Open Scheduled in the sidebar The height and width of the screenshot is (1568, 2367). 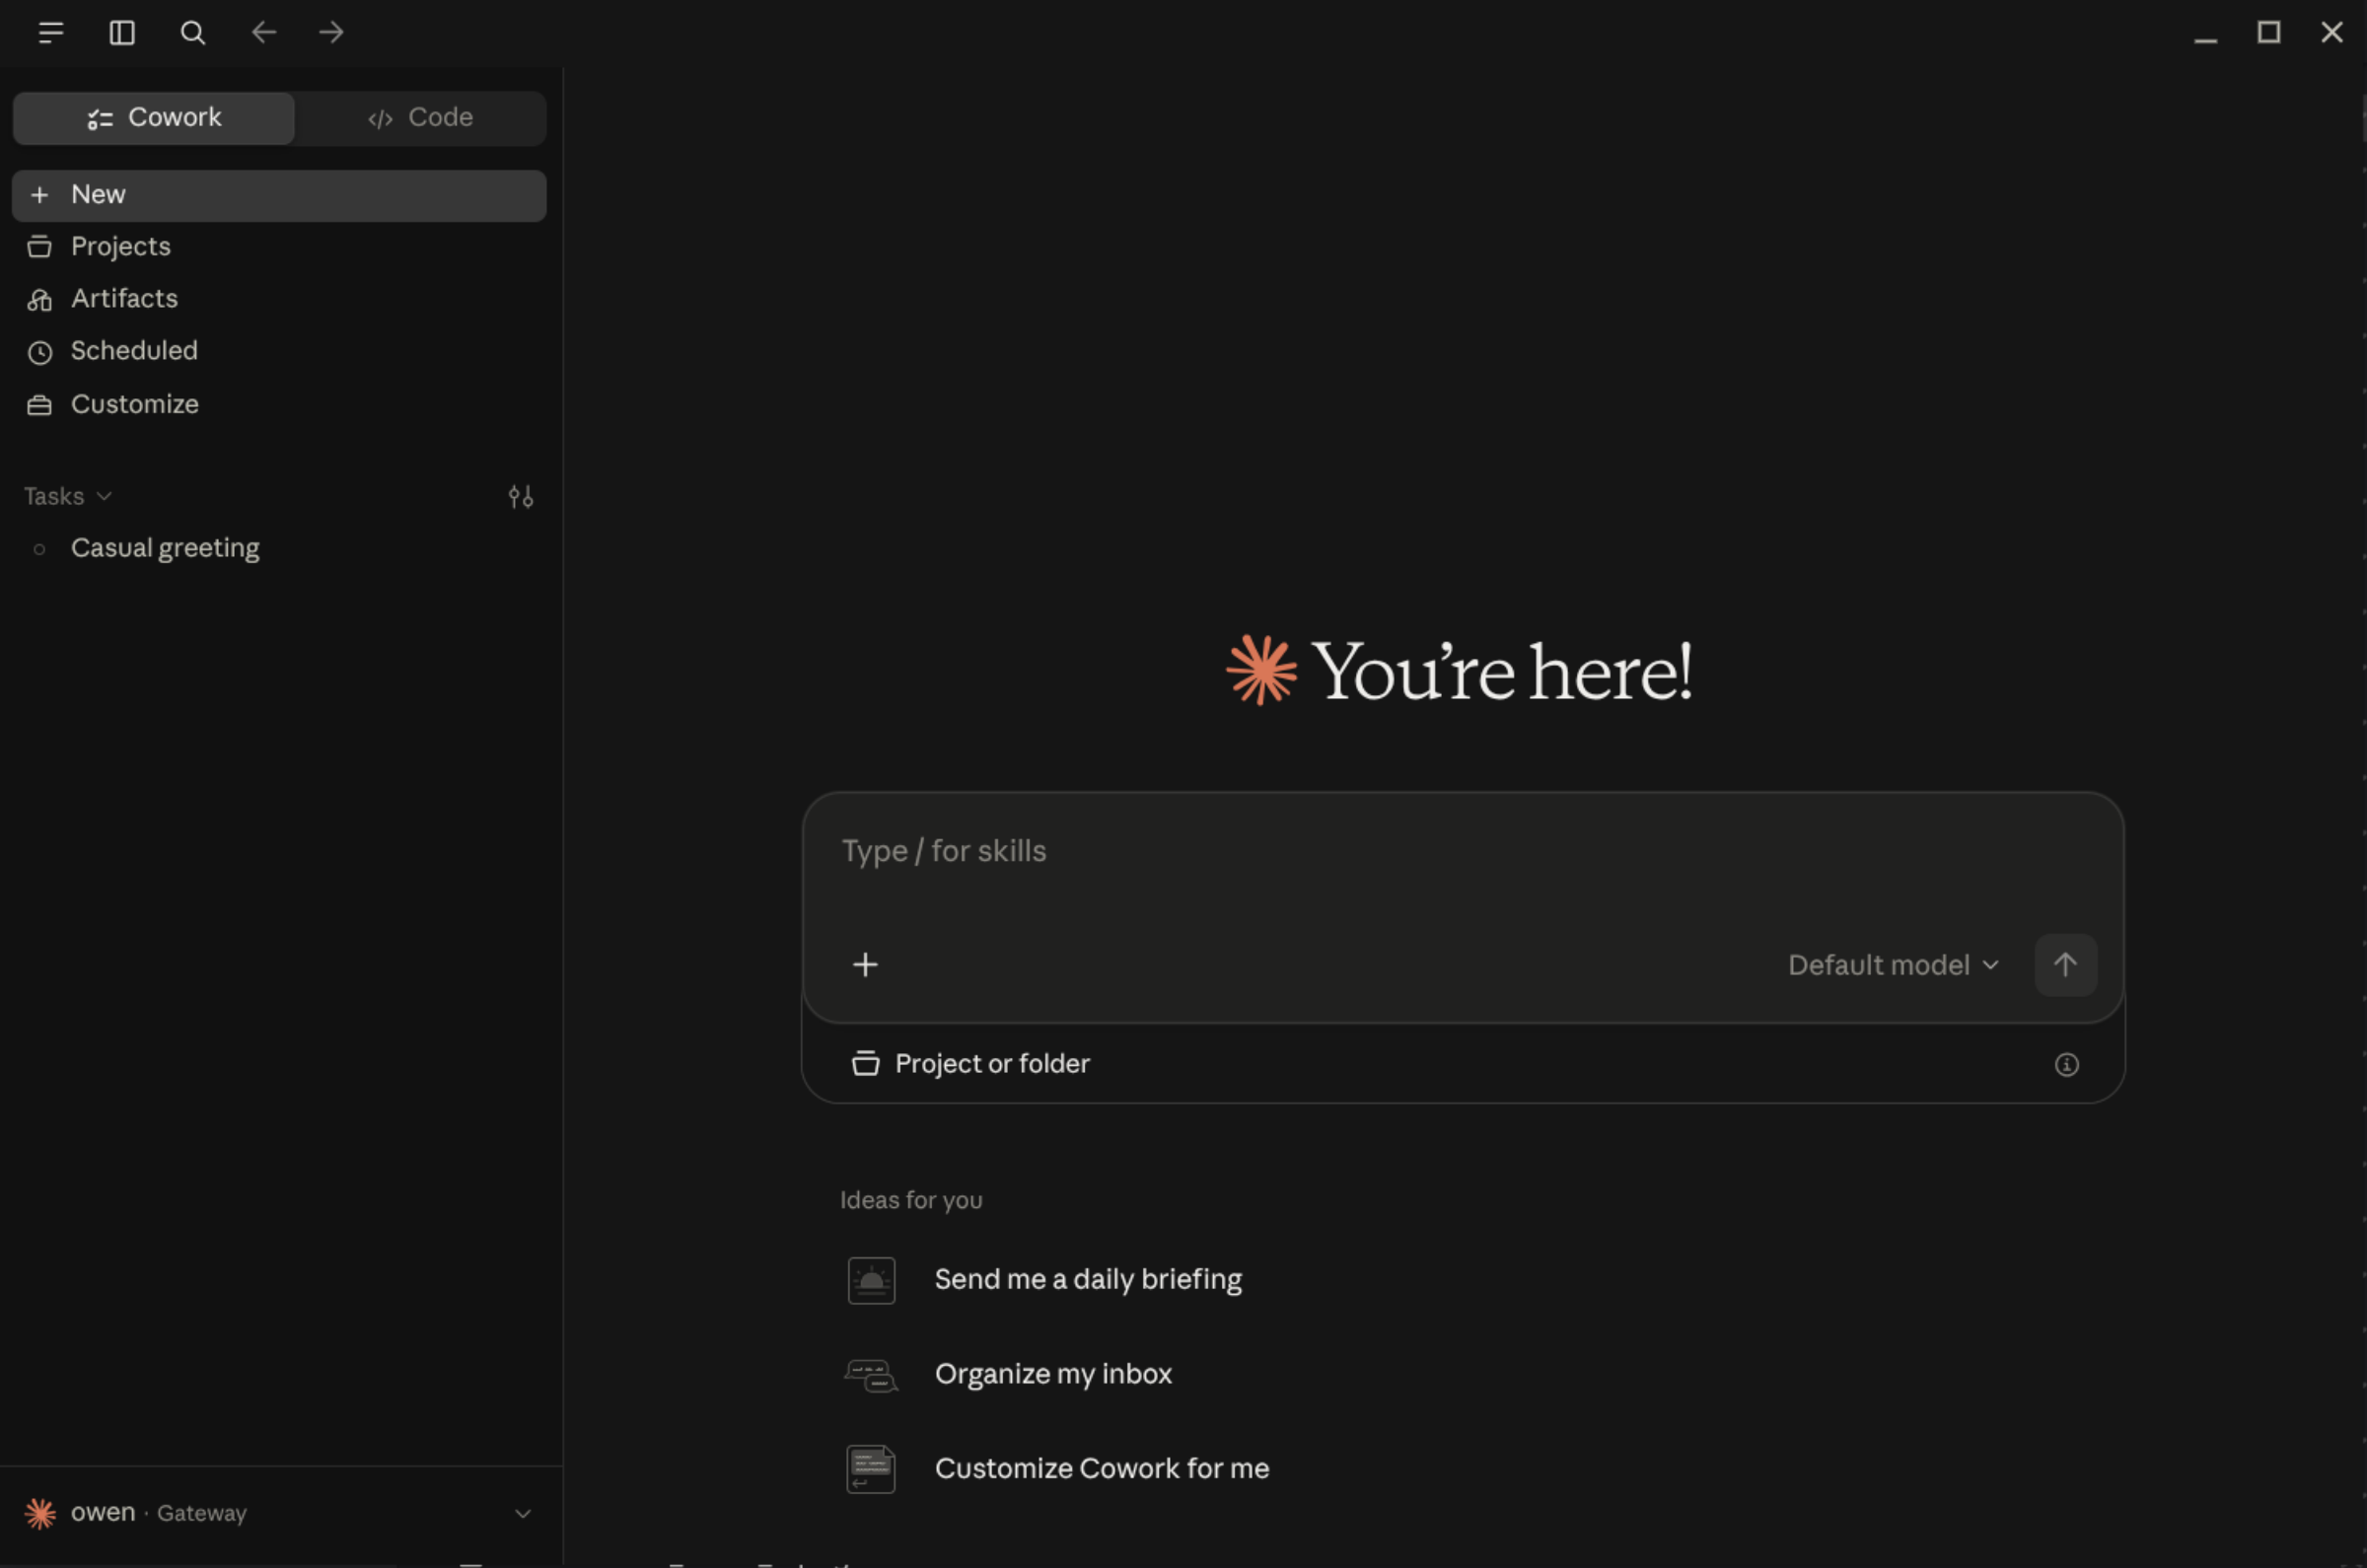(x=279, y=351)
